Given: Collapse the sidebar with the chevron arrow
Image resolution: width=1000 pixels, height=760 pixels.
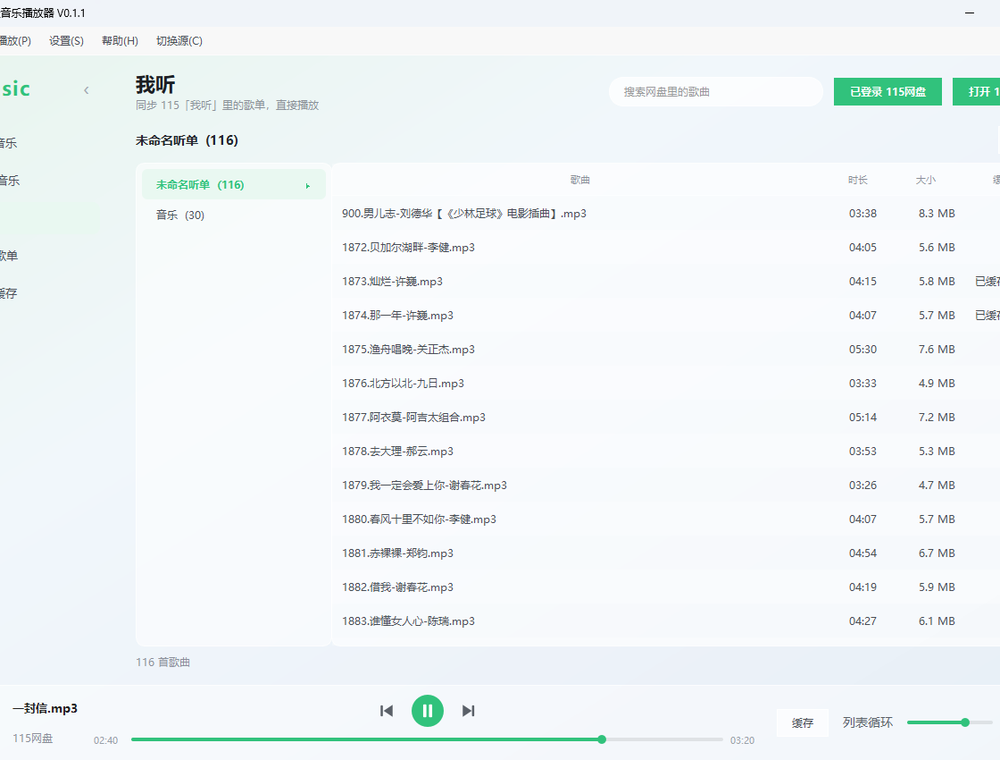Looking at the screenshot, I should [x=86, y=91].
